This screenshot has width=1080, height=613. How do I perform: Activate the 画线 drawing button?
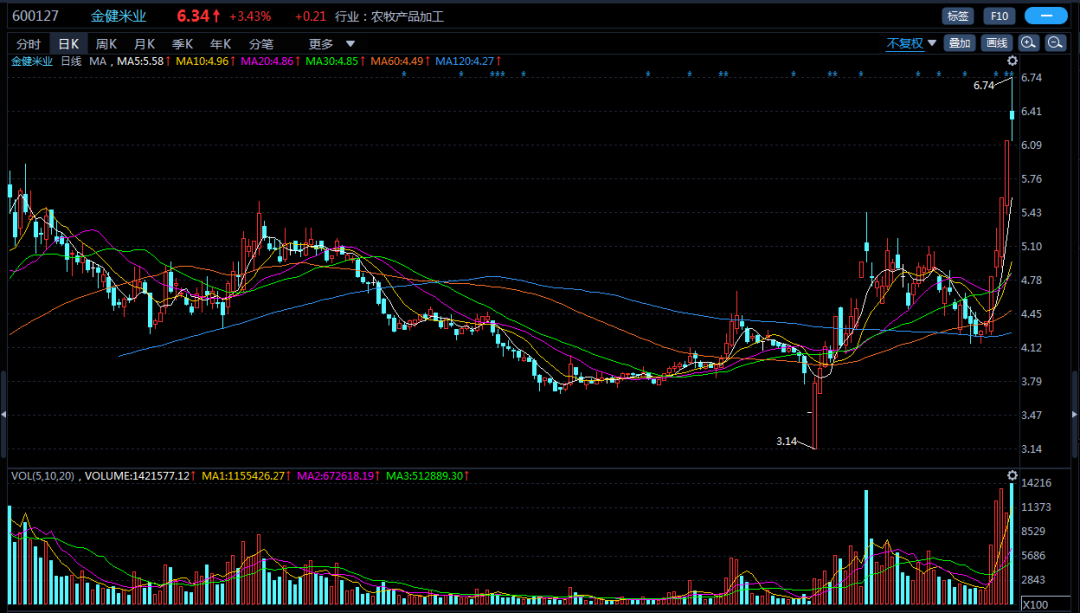point(997,43)
